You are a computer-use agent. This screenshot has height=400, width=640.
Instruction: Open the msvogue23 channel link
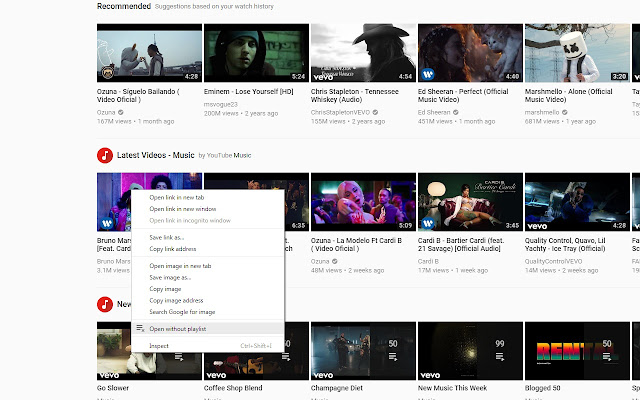pos(220,104)
